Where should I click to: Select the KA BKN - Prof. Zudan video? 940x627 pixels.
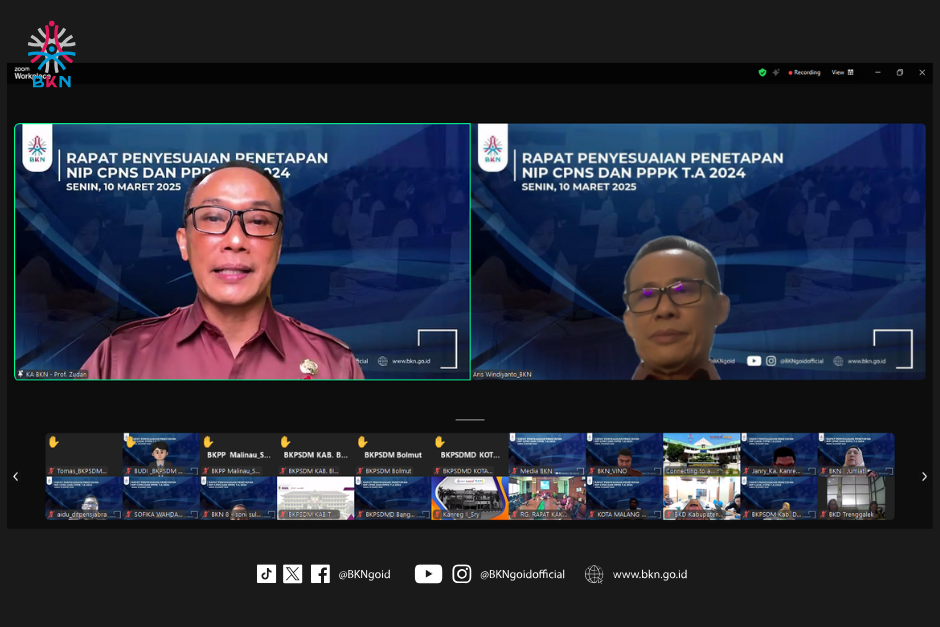pyautogui.click(x=242, y=251)
